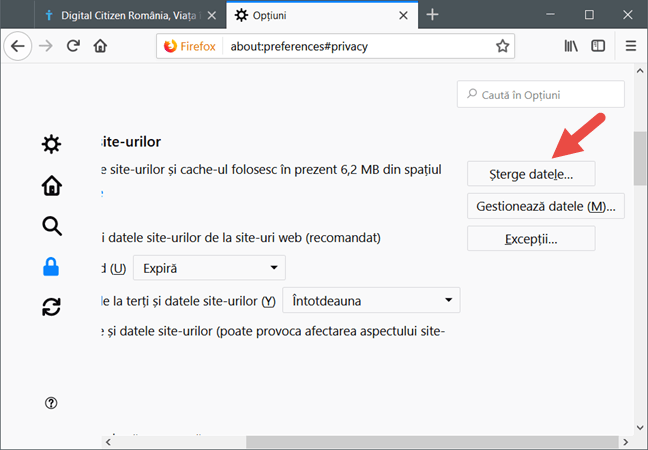
Task: Bookmark this page with star icon
Action: click(x=502, y=46)
